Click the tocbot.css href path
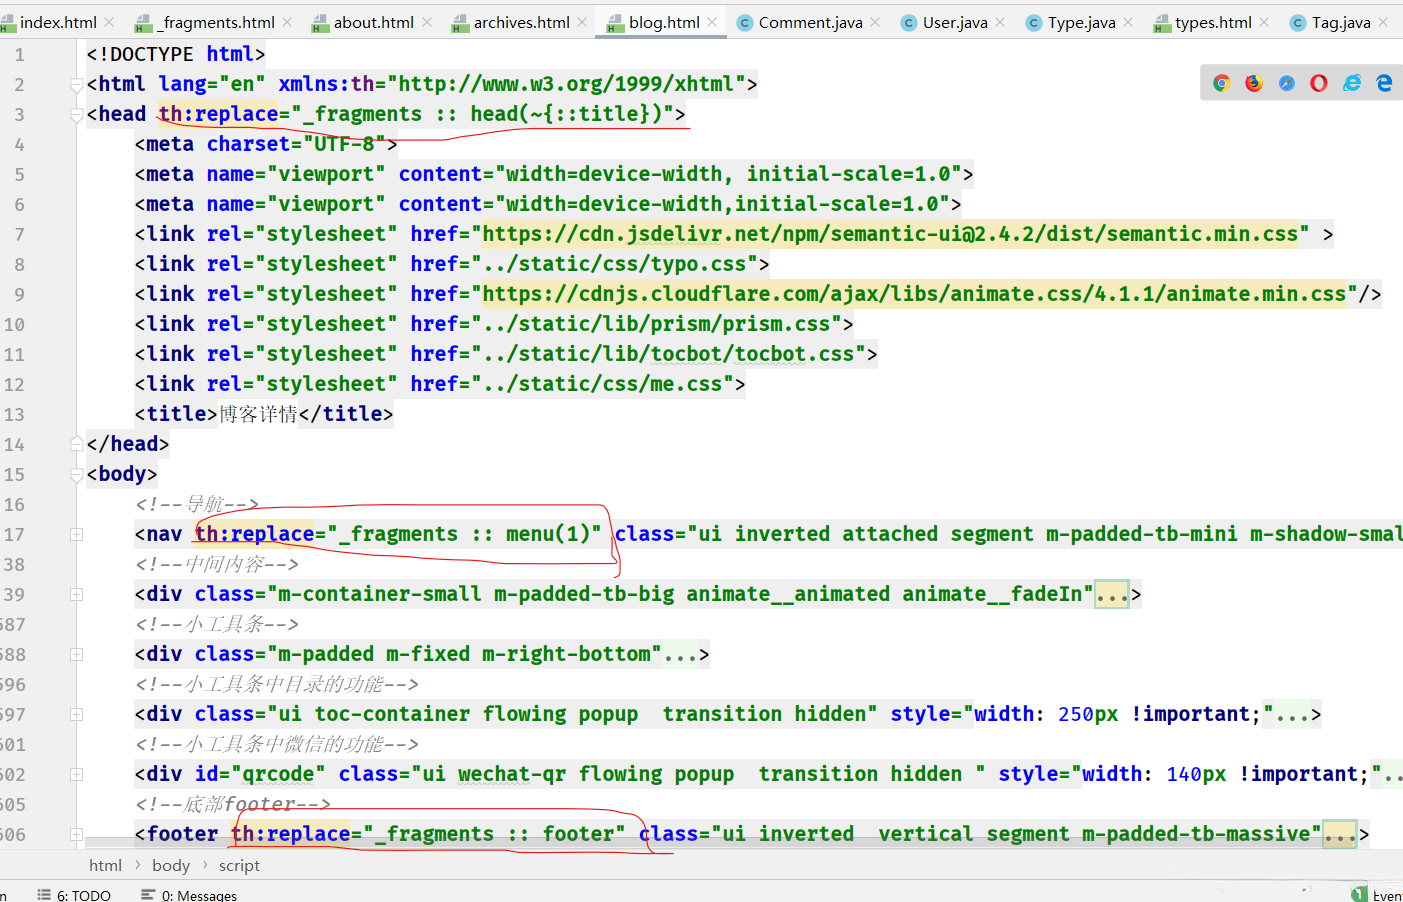This screenshot has width=1403, height=902. [668, 354]
